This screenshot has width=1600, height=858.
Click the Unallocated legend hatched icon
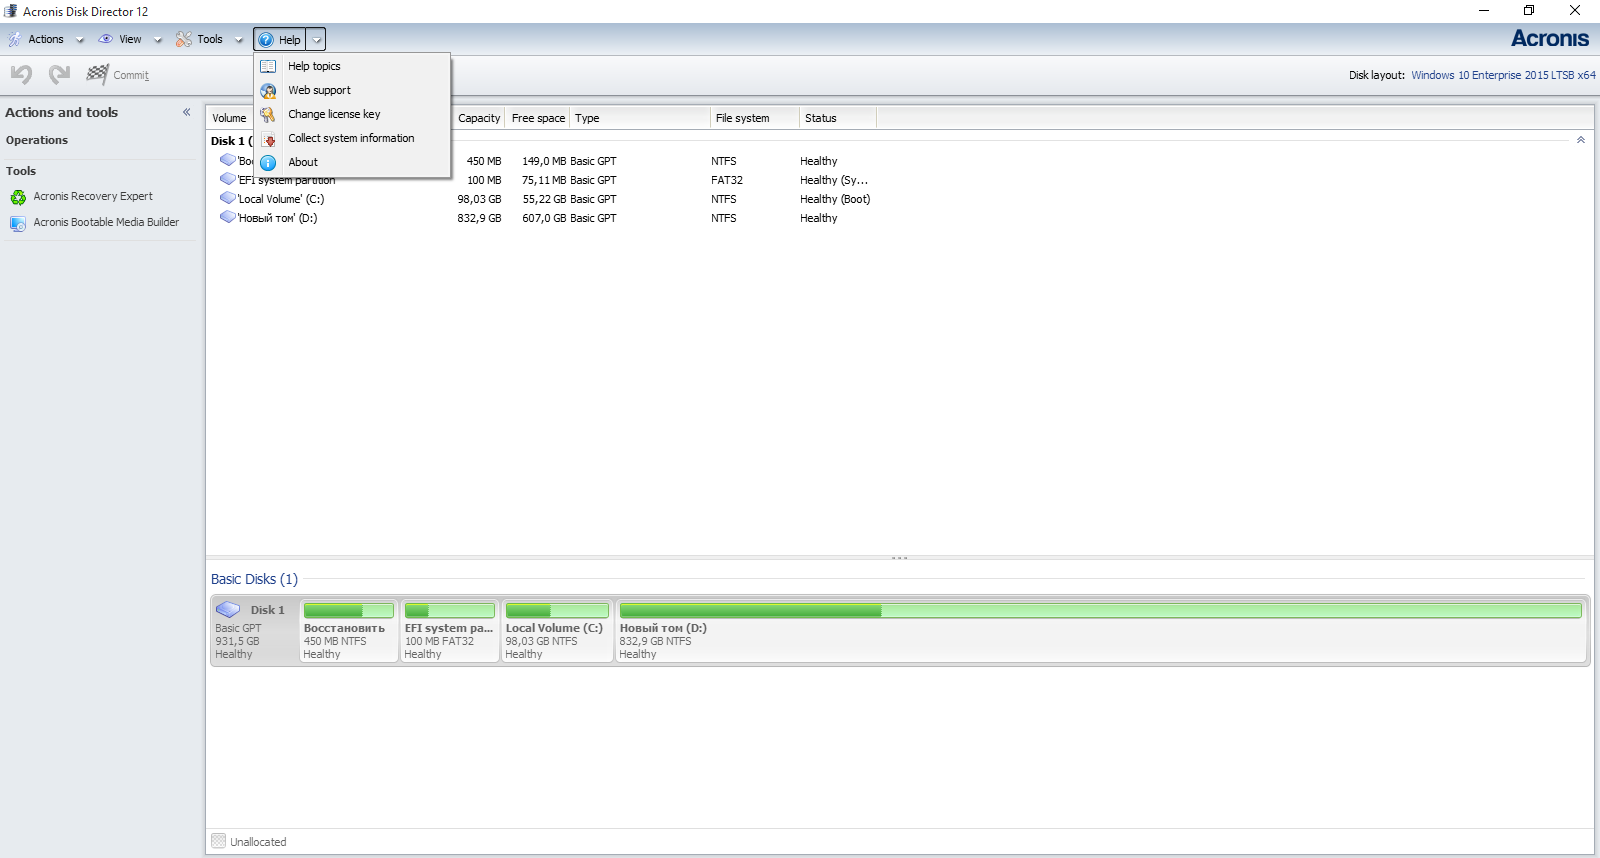click(219, 841)
